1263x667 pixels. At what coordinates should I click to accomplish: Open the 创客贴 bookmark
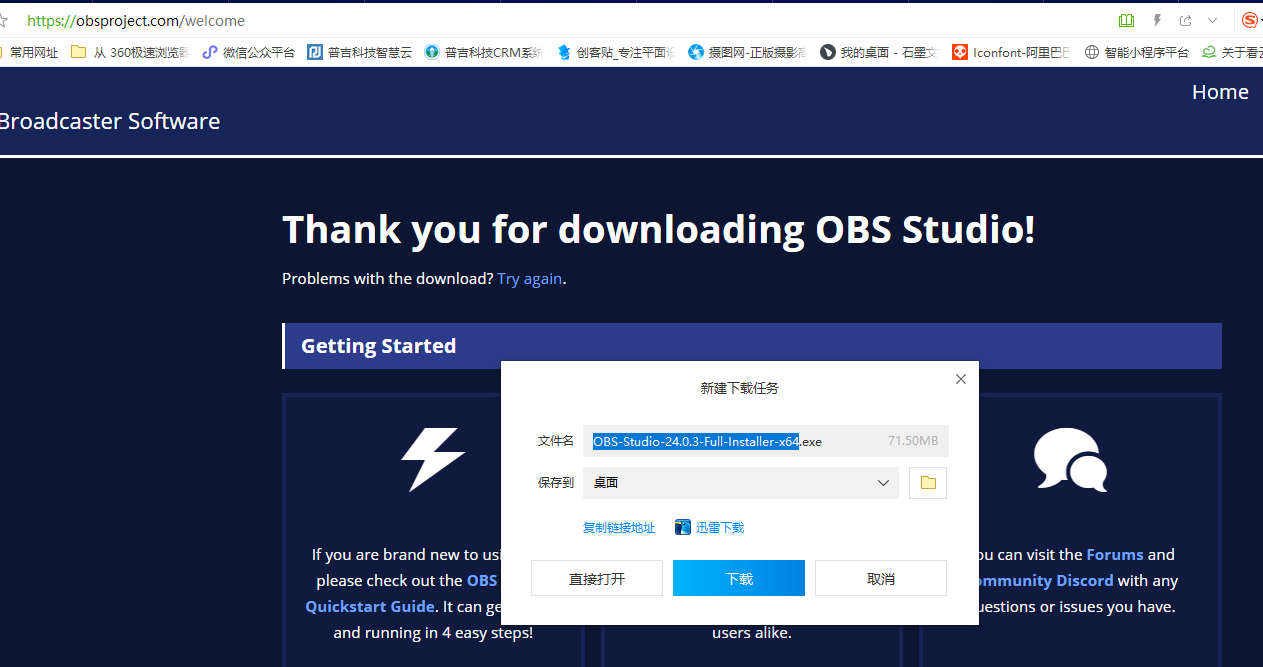(x=616, y=53)
